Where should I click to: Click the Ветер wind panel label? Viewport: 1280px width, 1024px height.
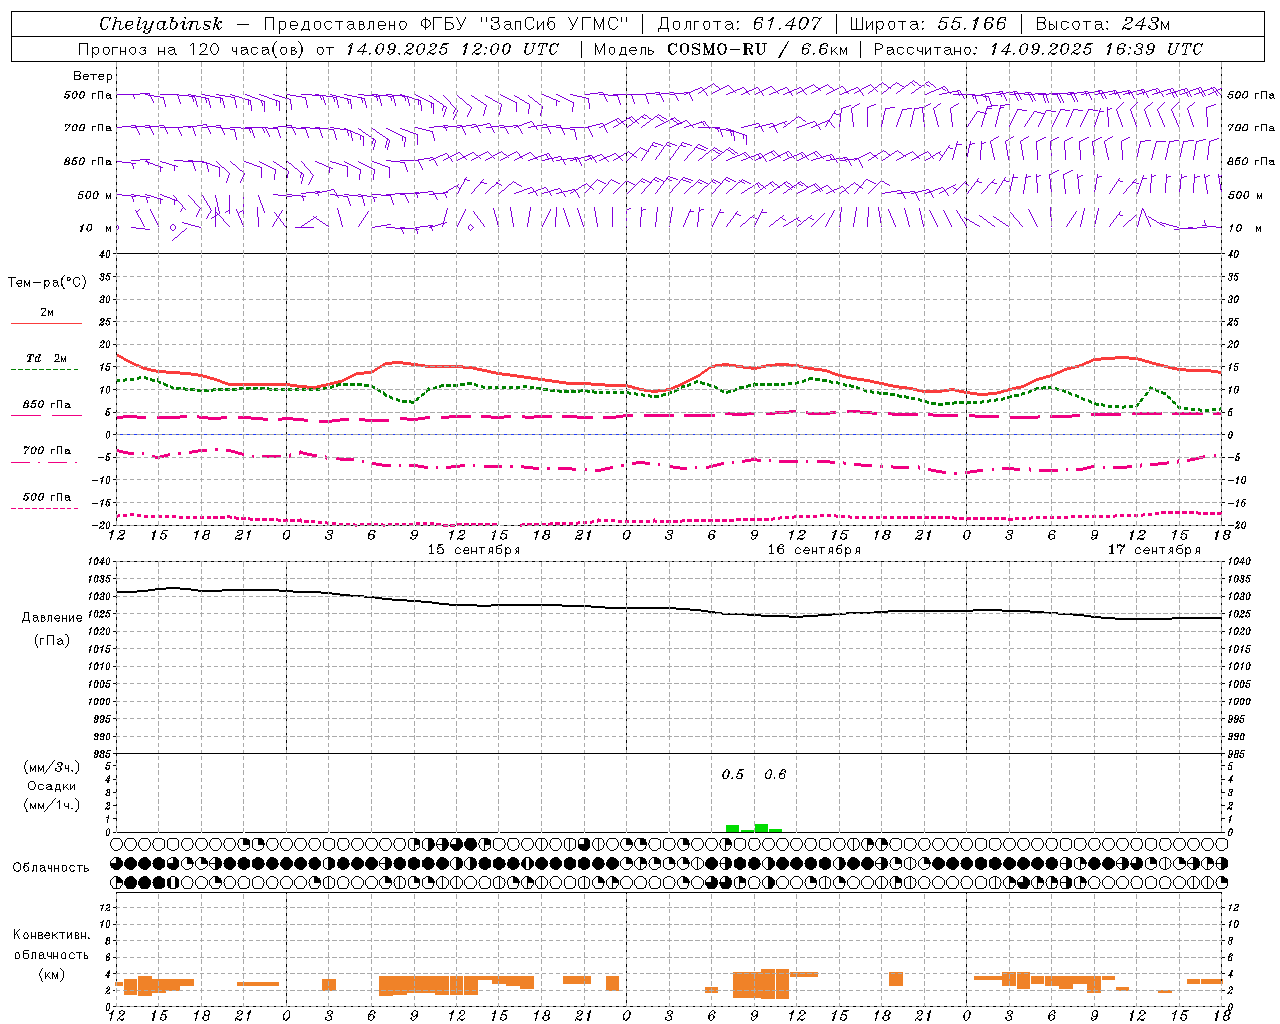pyautogui.click(x=93, y=76)
